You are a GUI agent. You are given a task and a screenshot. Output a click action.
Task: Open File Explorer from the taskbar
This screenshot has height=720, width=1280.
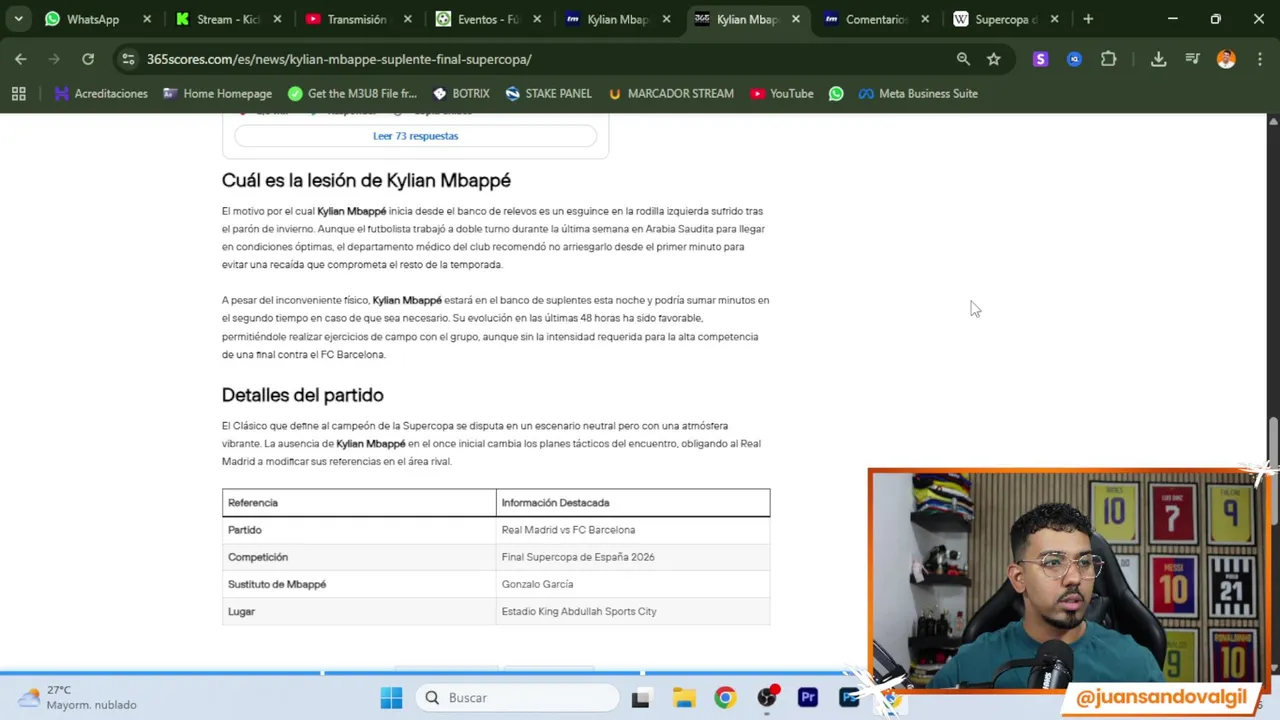pyautogui.click(x=684, y=697)
